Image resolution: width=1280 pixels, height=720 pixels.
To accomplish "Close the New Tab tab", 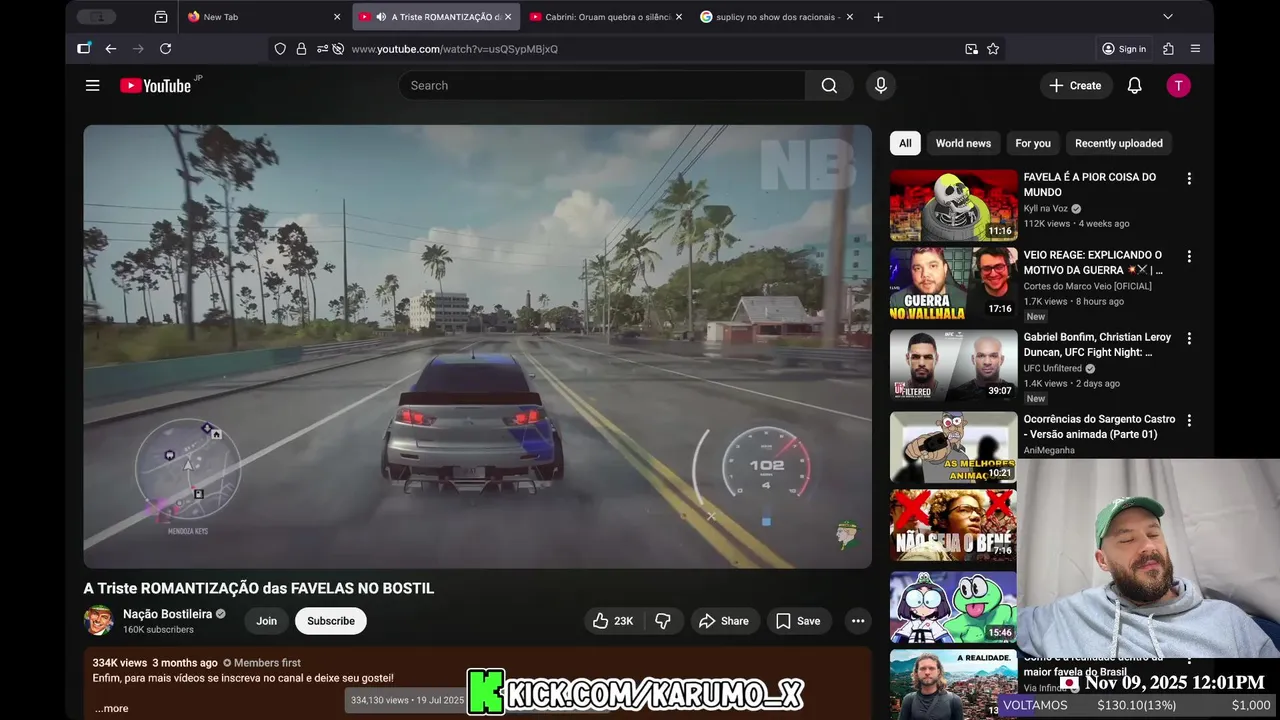I will click(337, 17).
